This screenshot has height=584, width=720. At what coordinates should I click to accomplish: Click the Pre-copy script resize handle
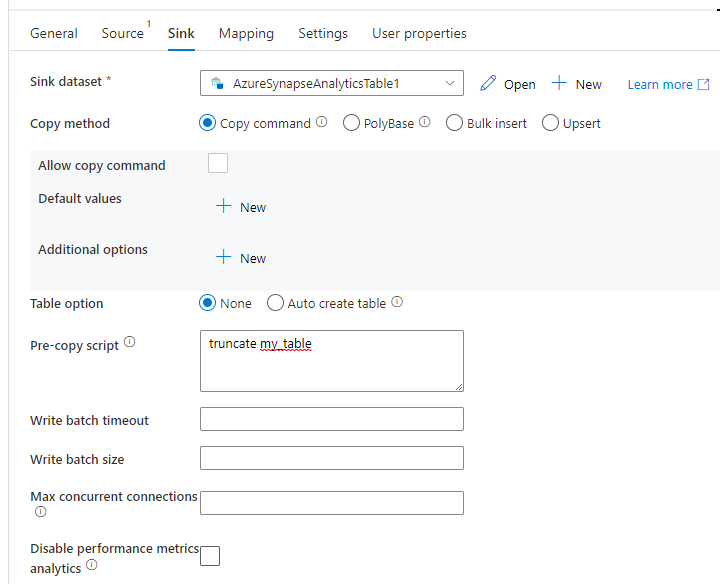[x=459, y=387]
